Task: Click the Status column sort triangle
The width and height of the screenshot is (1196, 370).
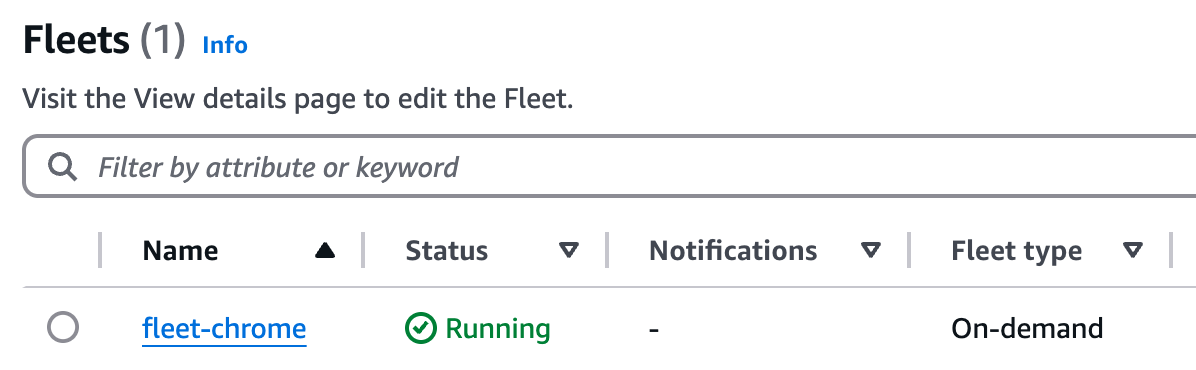Action: pos(568,251)
